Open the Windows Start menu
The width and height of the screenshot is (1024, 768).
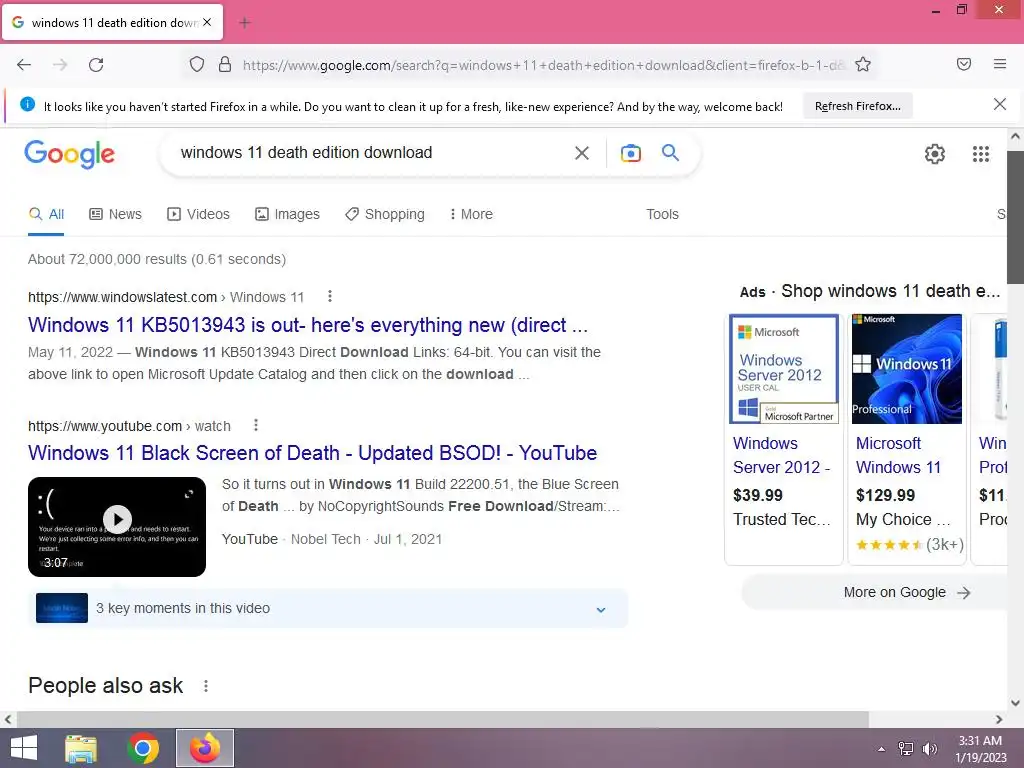[24, 748]
